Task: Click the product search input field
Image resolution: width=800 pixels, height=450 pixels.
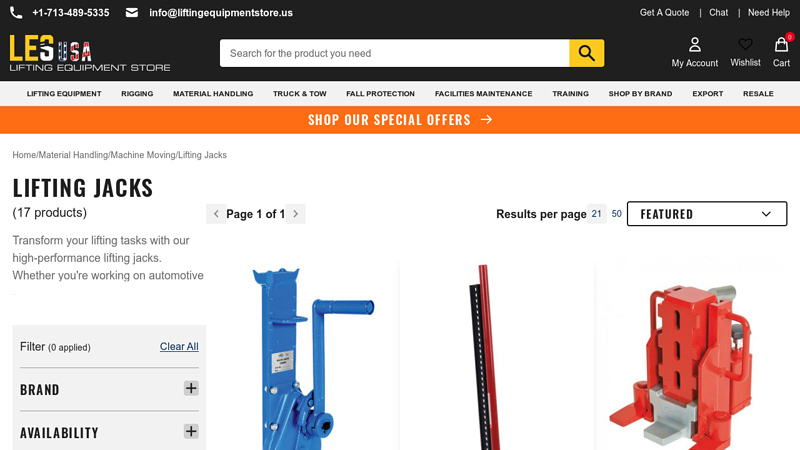Action: click(394, 53)
